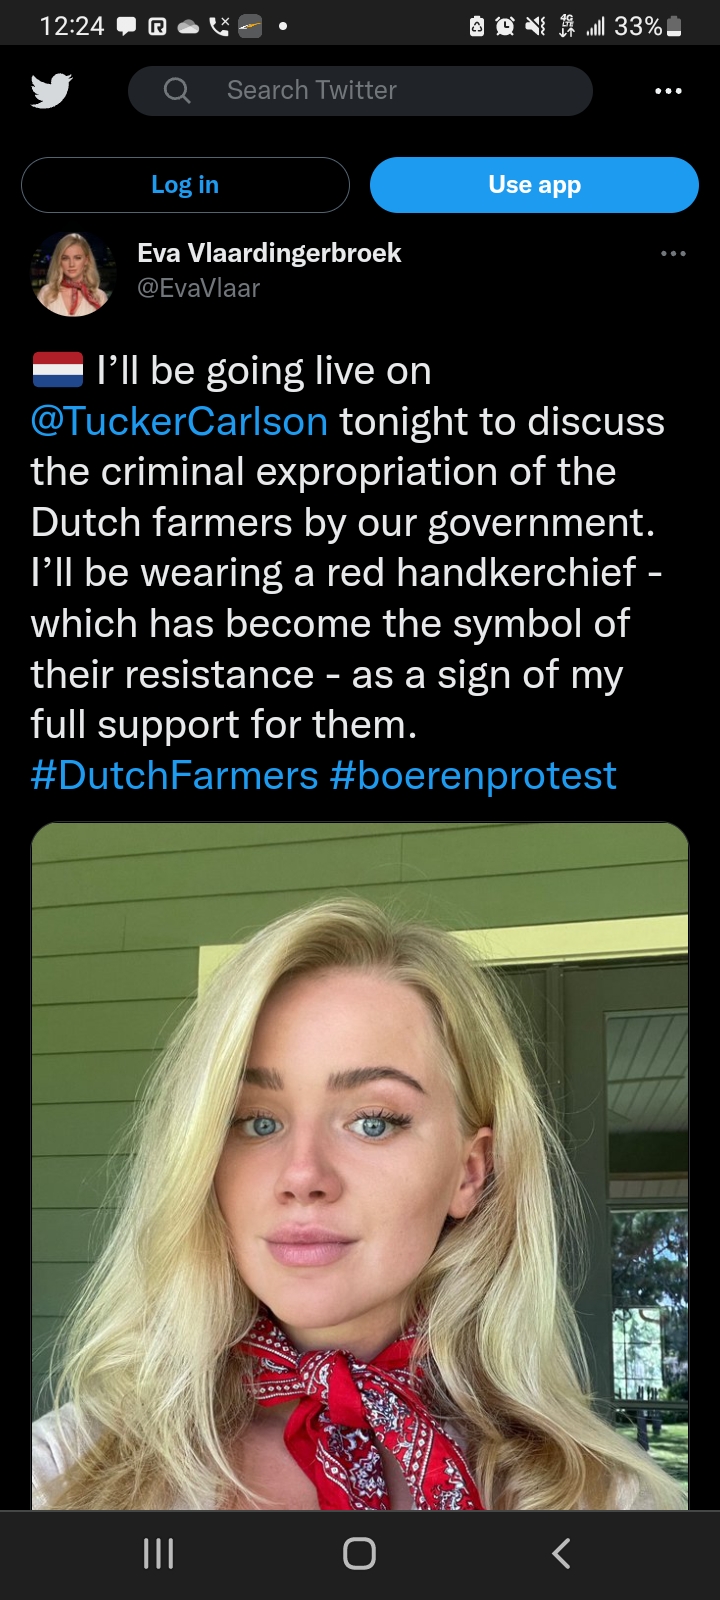The width and height of the screenshot is (720, 1600).
Task: Open the #boerenprotest hashtag
Action: coord(473,776)
